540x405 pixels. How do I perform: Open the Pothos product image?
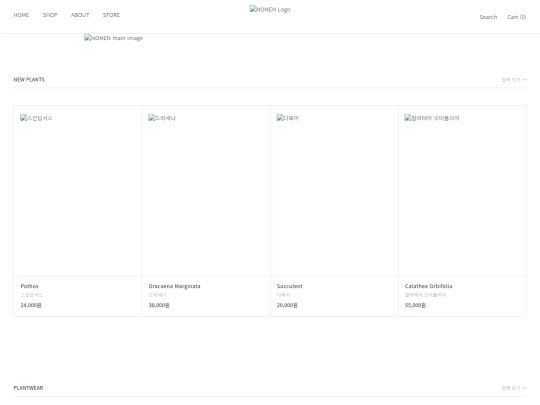(x=78, y=191)
